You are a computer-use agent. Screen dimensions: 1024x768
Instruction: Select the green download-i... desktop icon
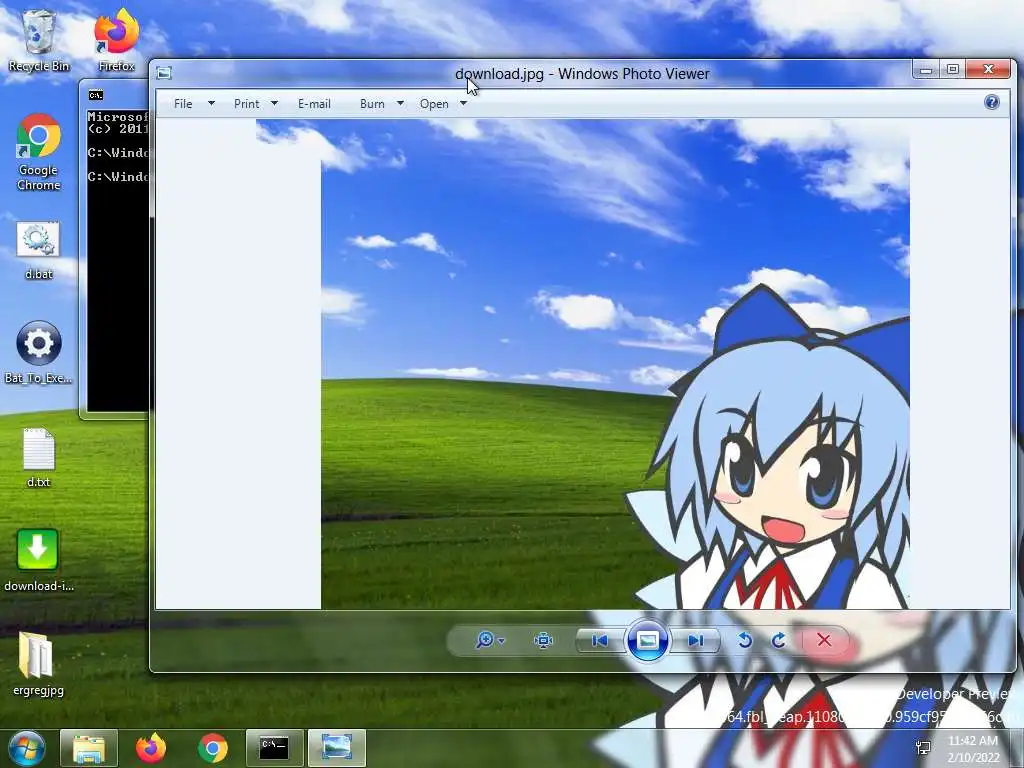39,560
